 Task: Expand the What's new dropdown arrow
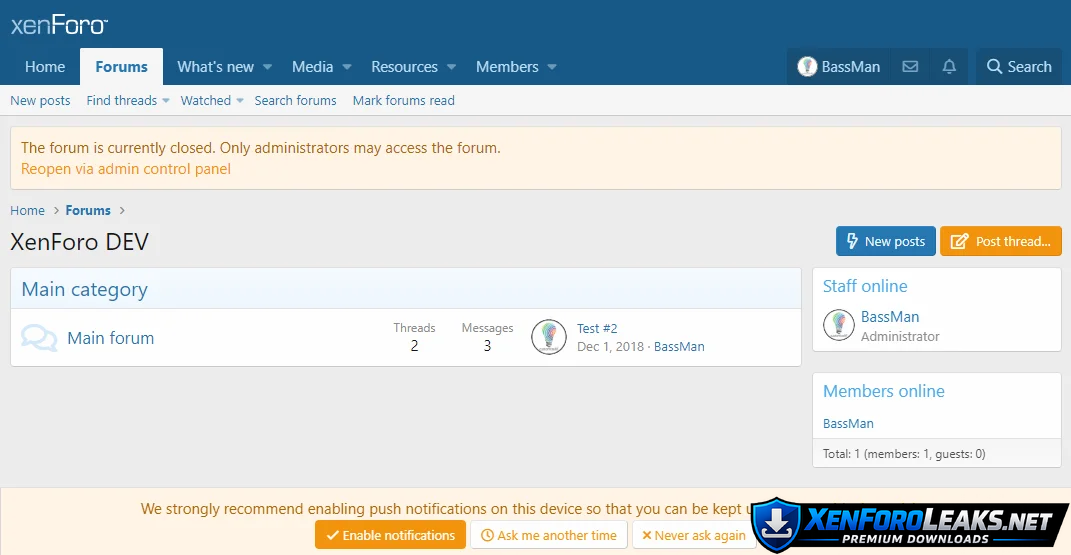click(268, 67)
